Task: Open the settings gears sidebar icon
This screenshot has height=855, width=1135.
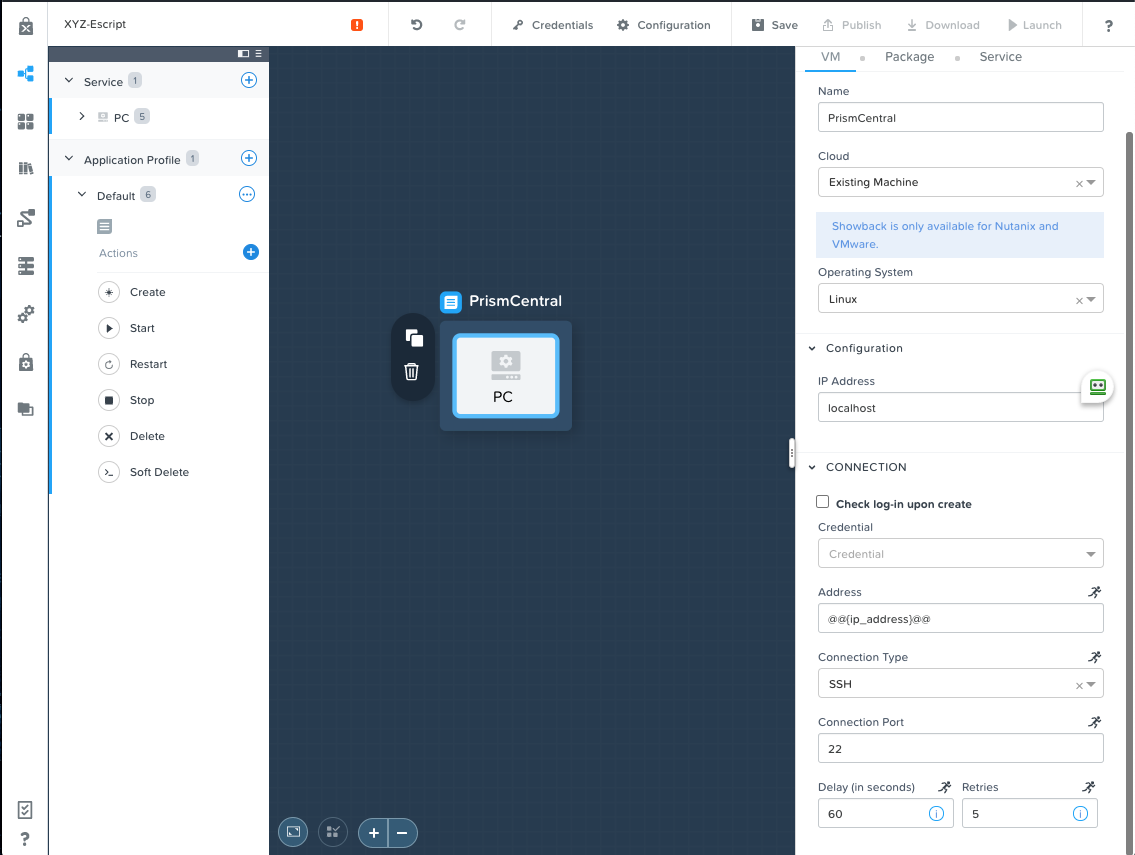Action: pyautogui.click(x=25, y=314)
